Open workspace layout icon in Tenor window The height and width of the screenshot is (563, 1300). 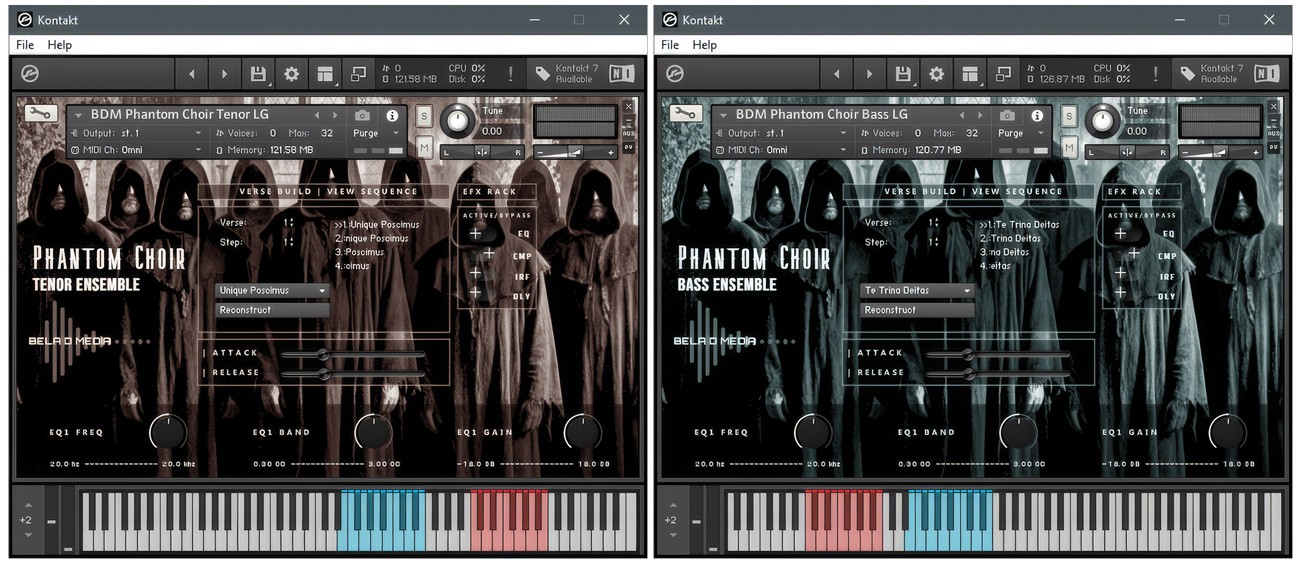click(324, 74)
